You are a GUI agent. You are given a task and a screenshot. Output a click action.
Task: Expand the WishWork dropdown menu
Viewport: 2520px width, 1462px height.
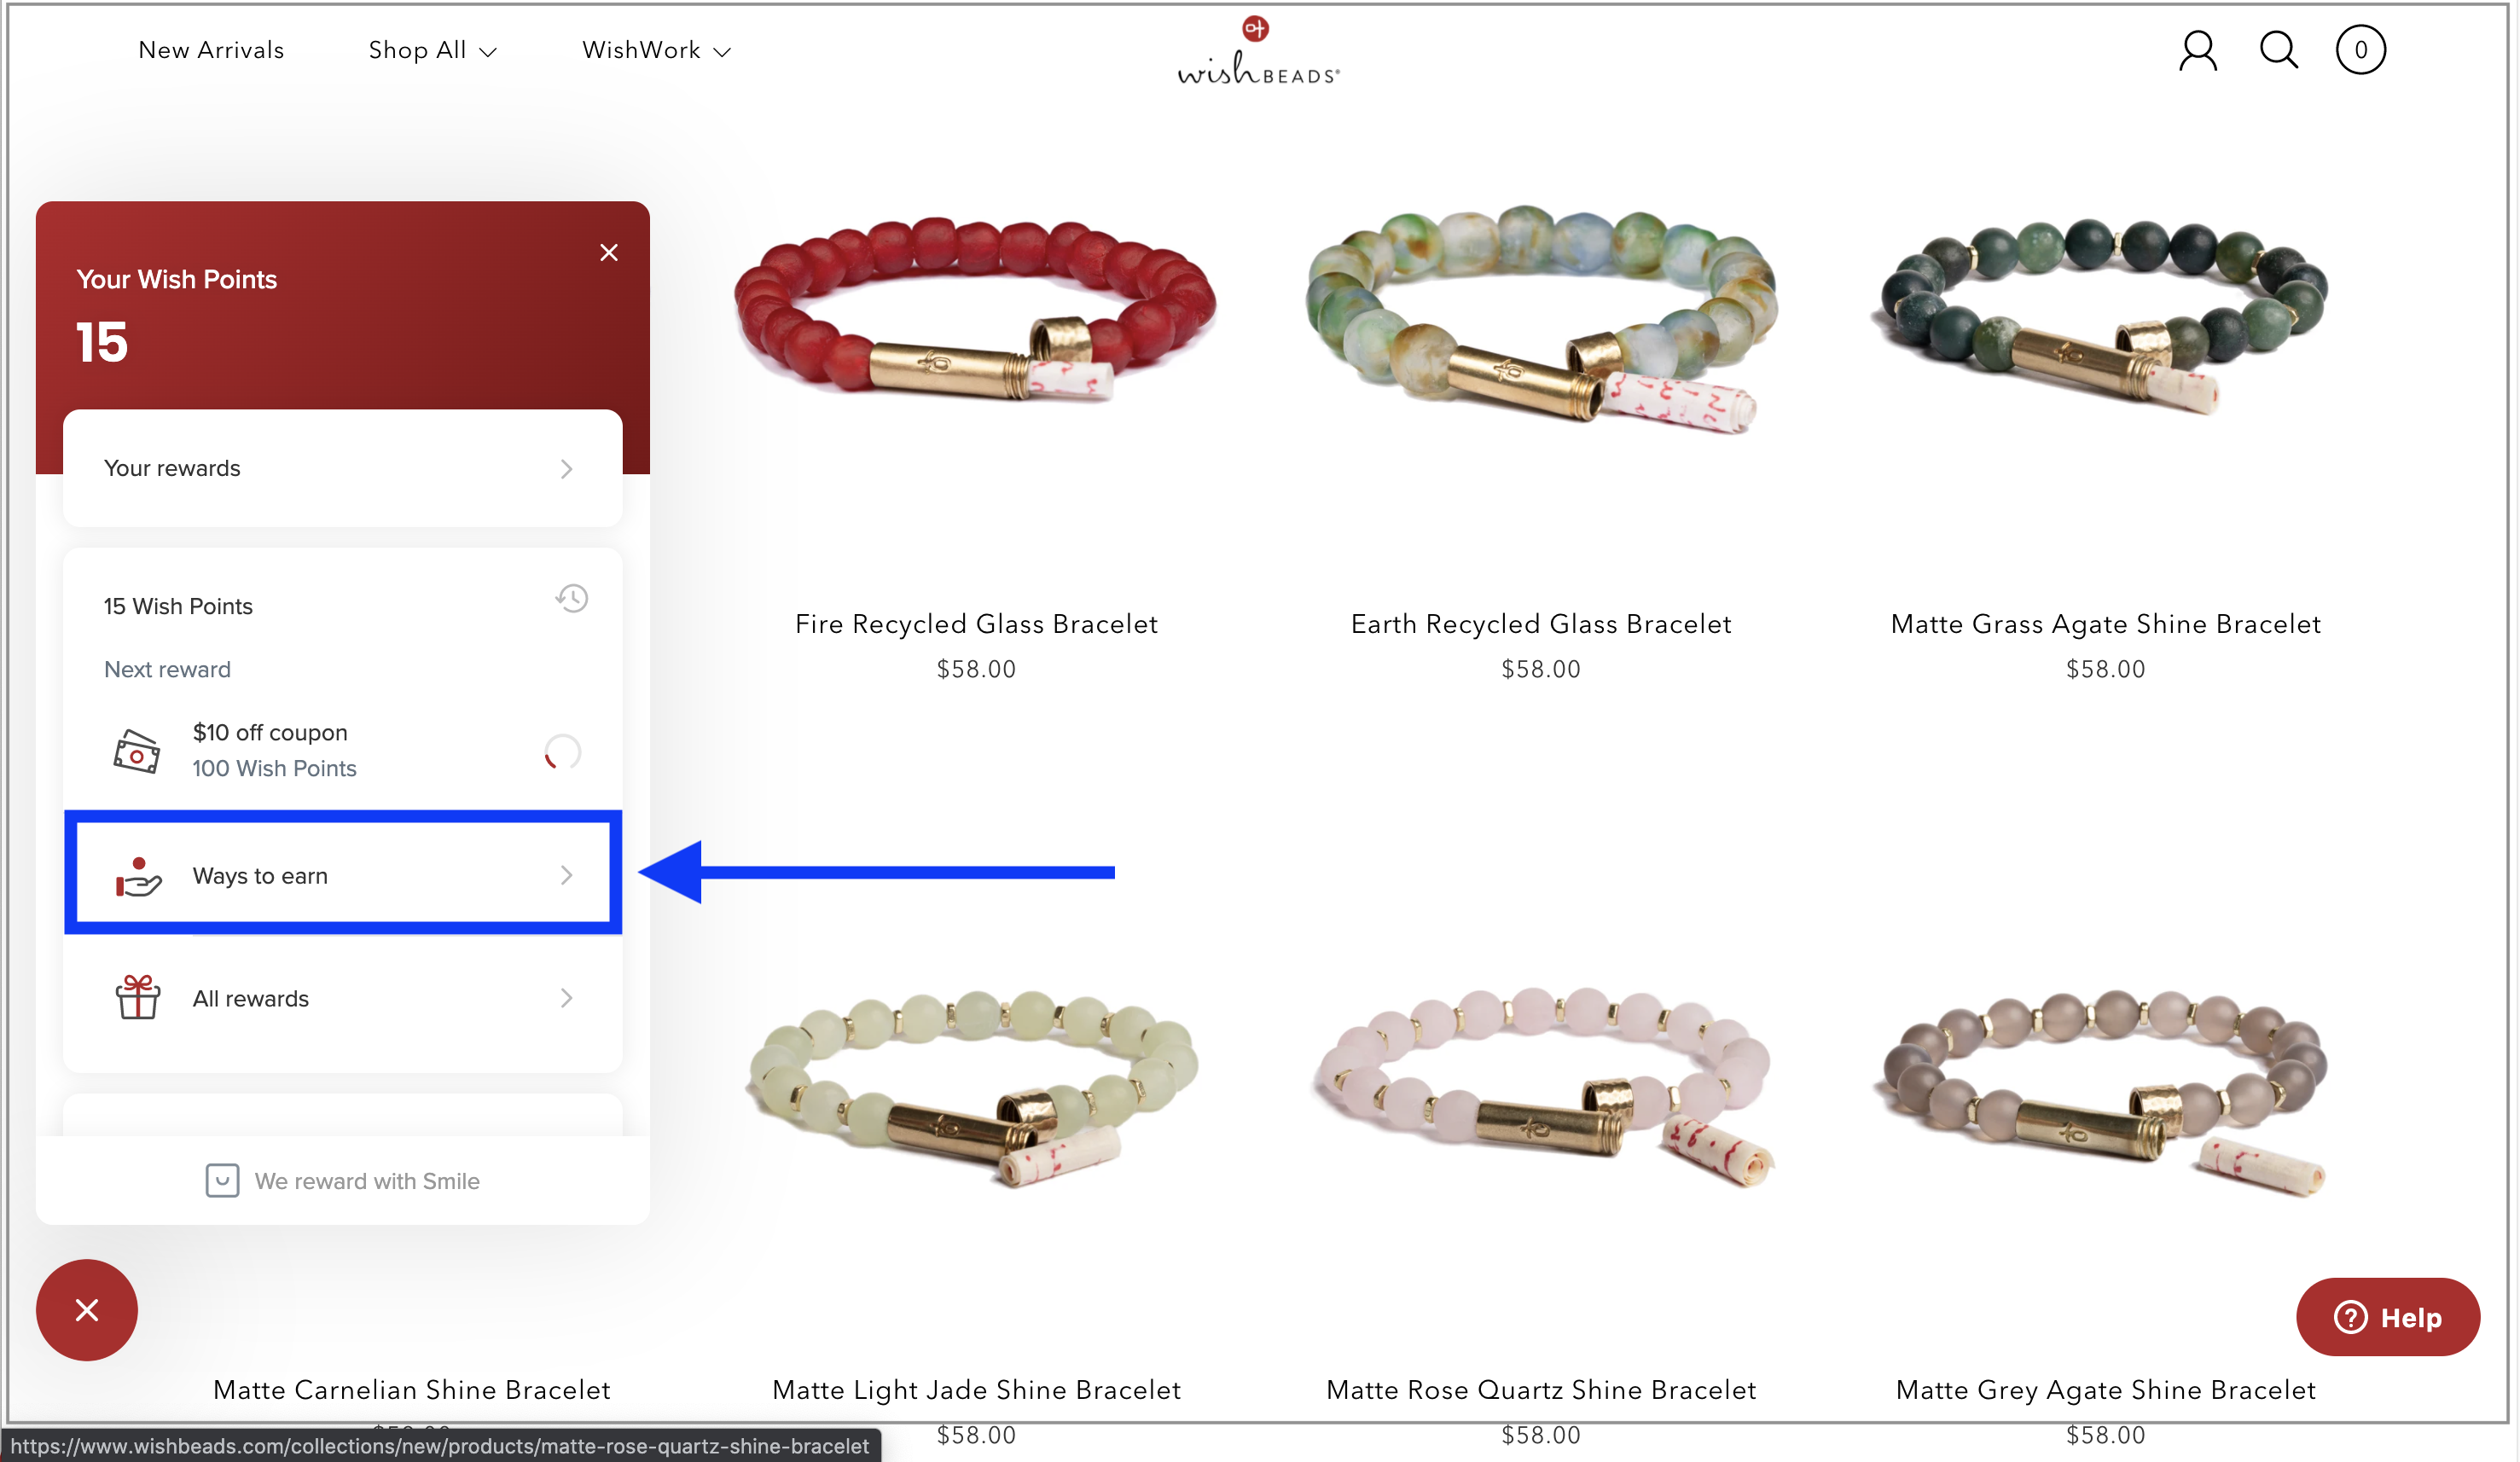(656, 50)
